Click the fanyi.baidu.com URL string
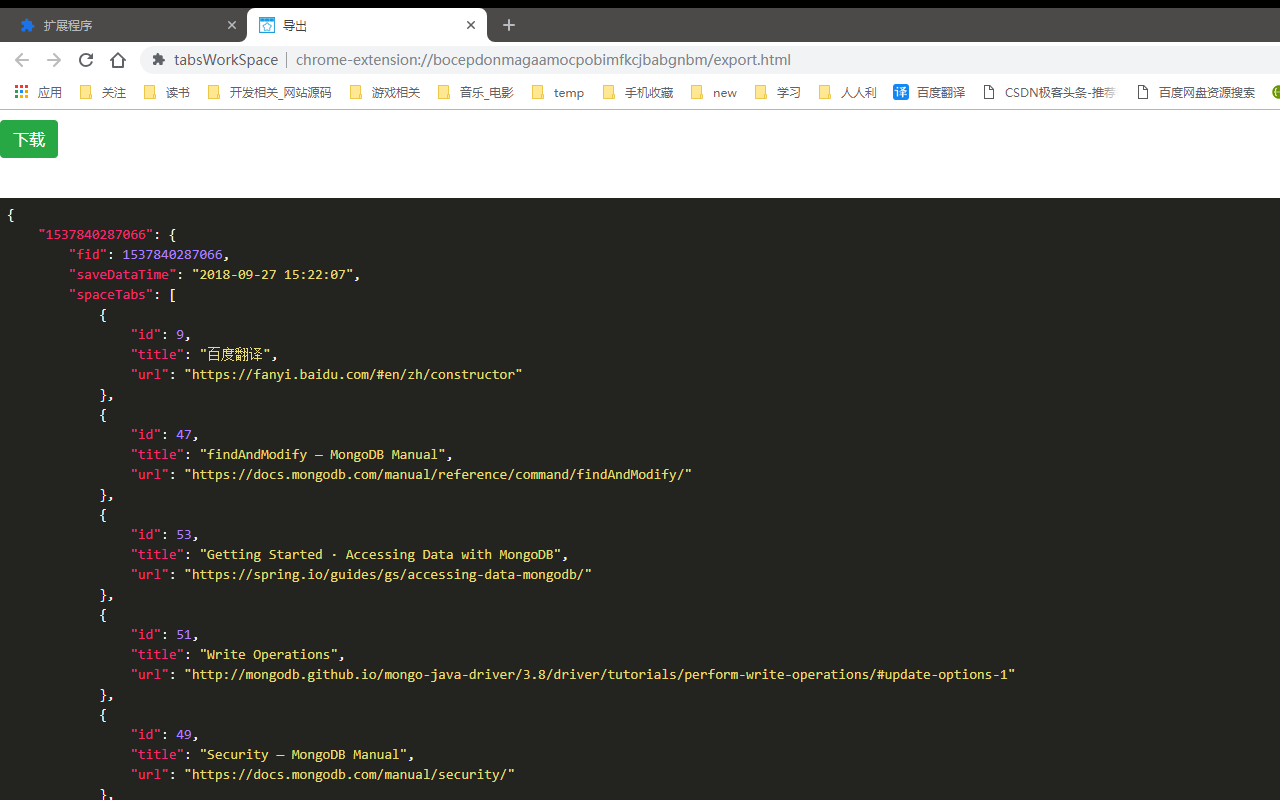 (353, 375)
